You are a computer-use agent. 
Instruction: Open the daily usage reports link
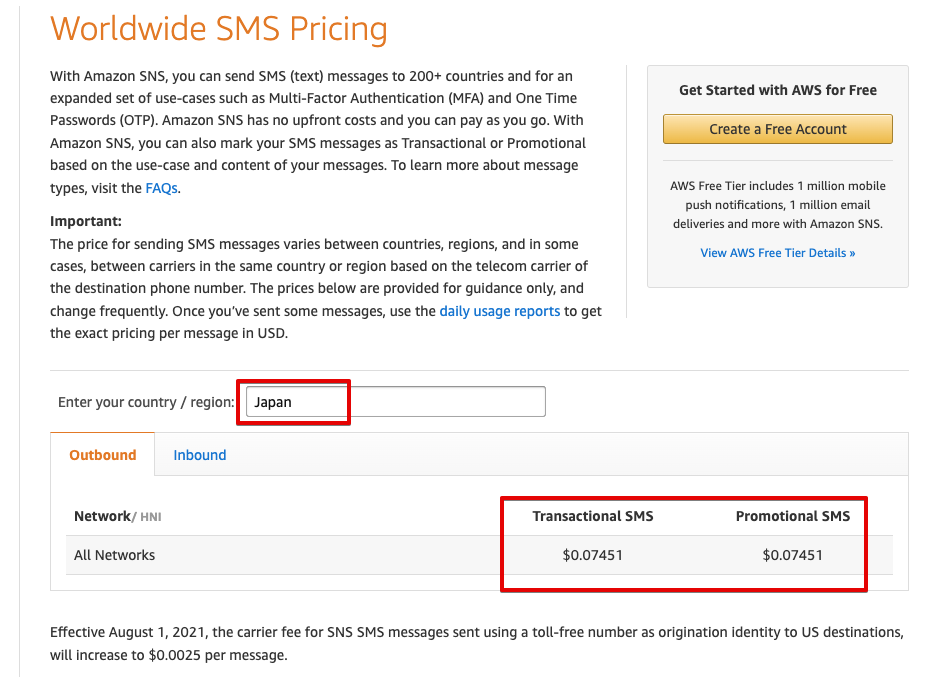500,311
